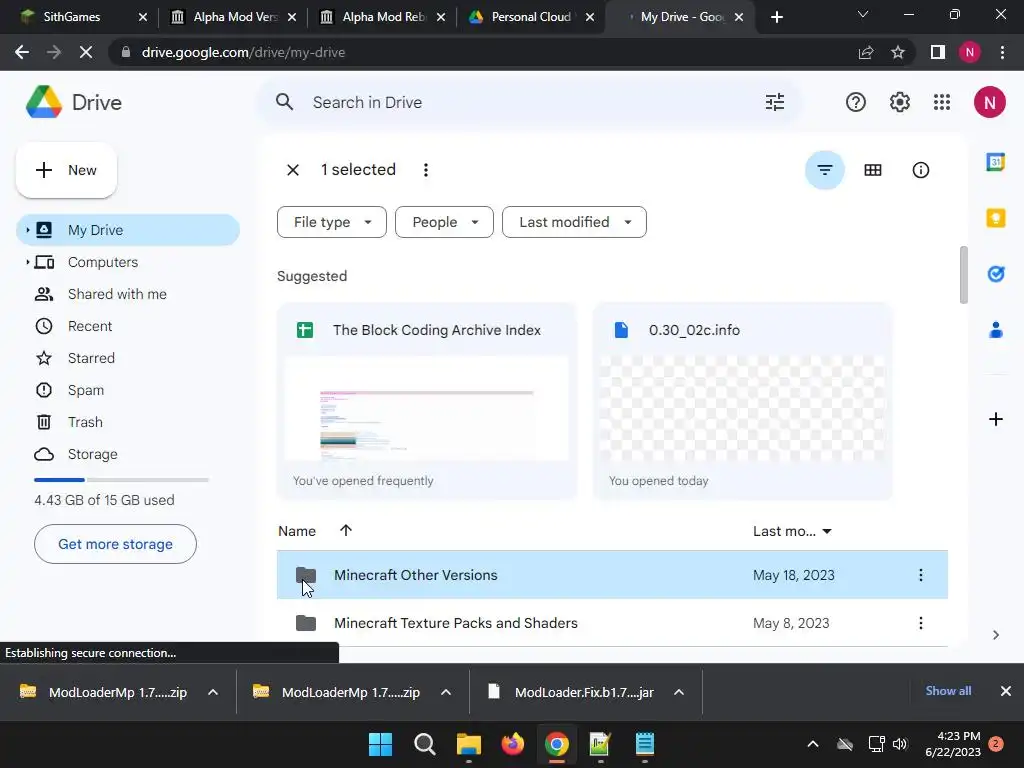
Task: Toggle the view details info panel
Action: pyautogui.click(x=920, y=170)
